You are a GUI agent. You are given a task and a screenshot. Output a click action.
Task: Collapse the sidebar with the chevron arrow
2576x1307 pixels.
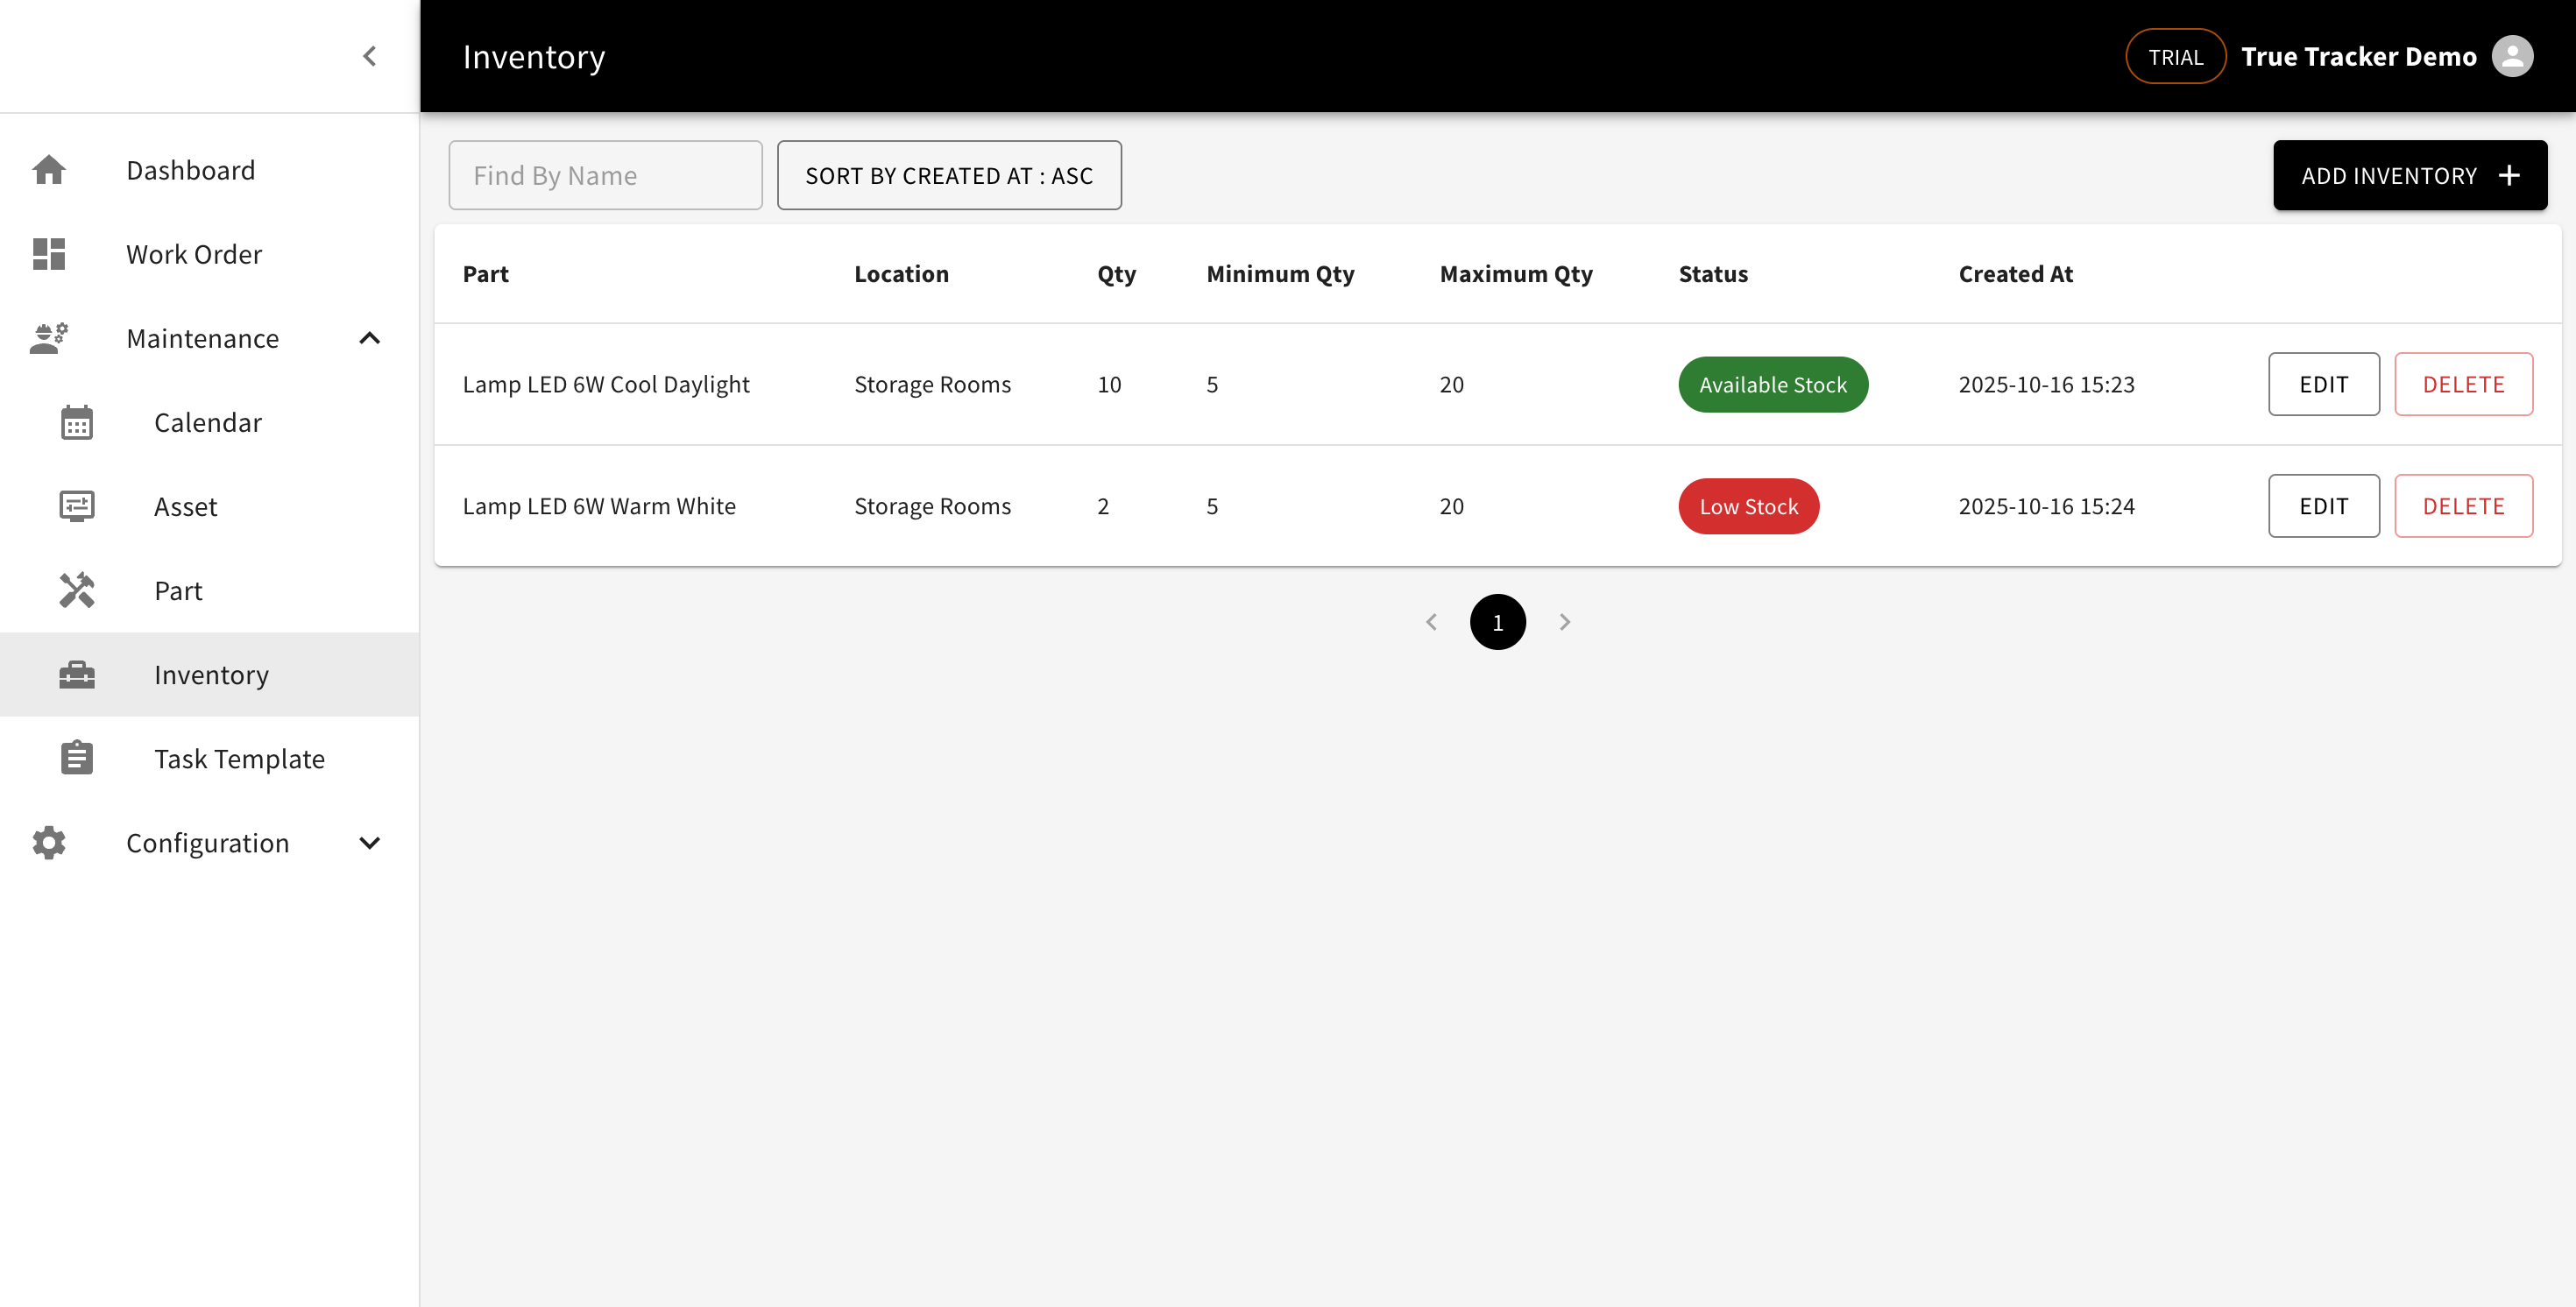[369, 56]
